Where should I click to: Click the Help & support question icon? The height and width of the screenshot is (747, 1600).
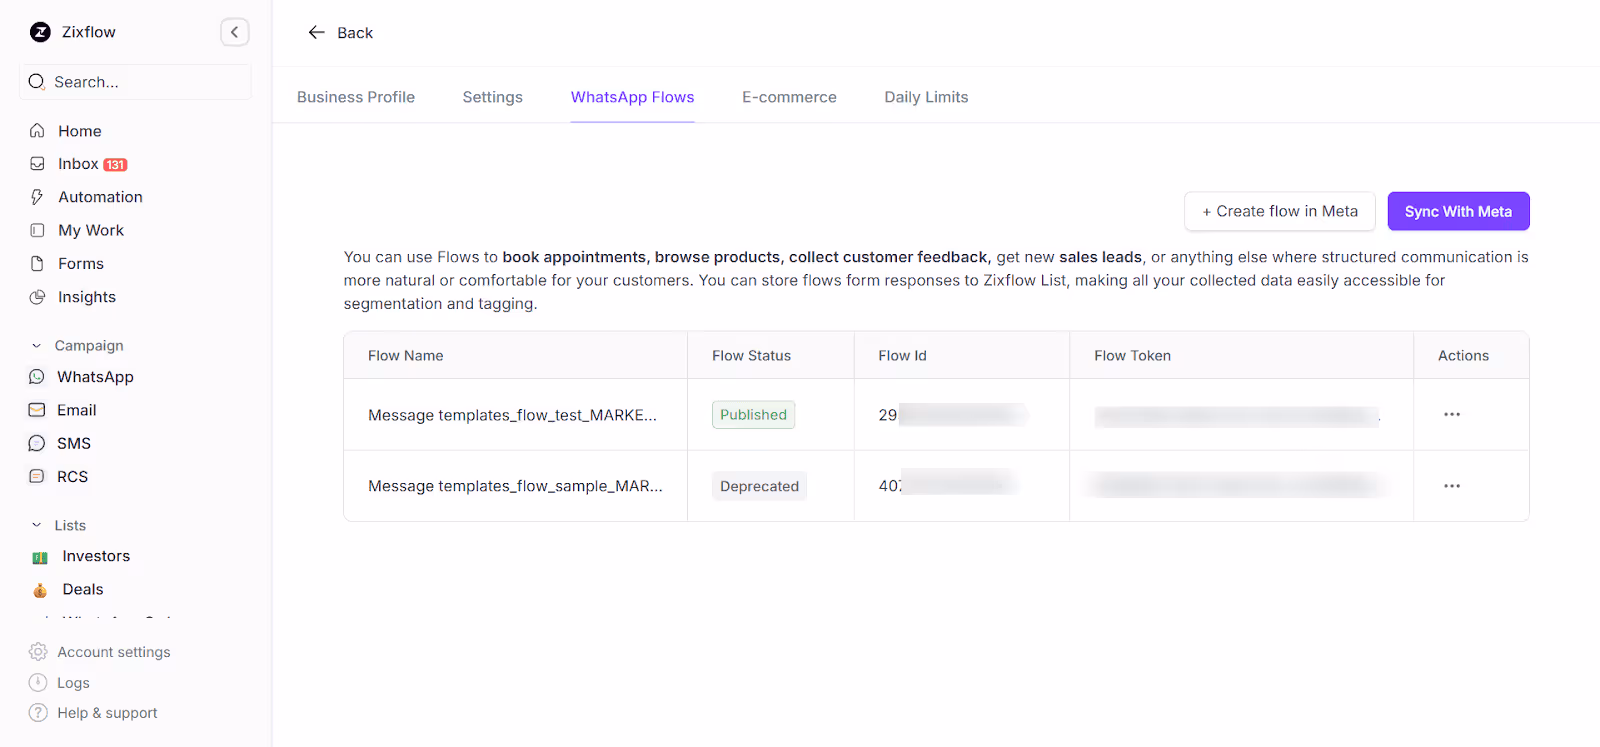(x=38, y=713)
